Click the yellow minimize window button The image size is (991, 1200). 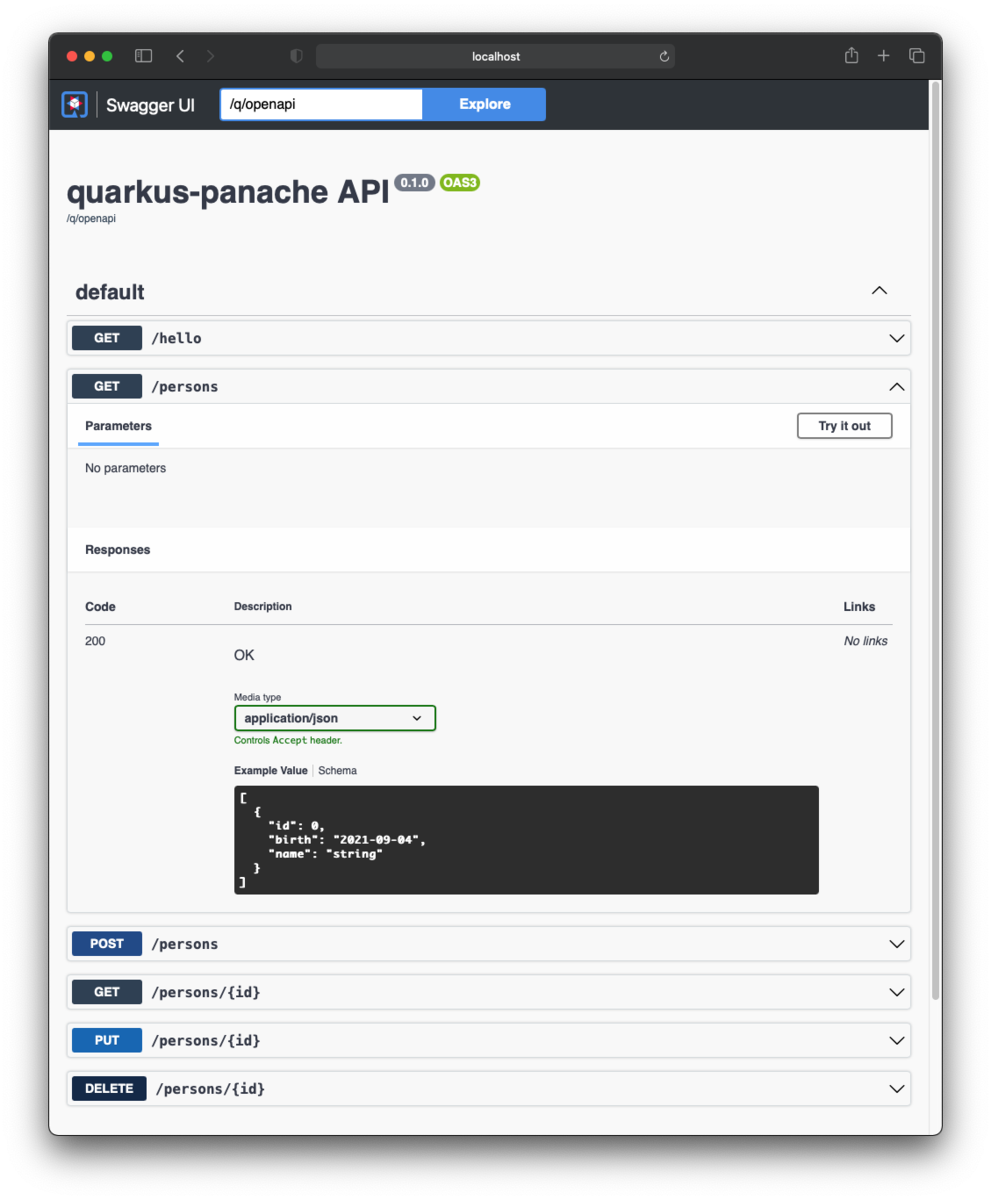click(89, 56)
